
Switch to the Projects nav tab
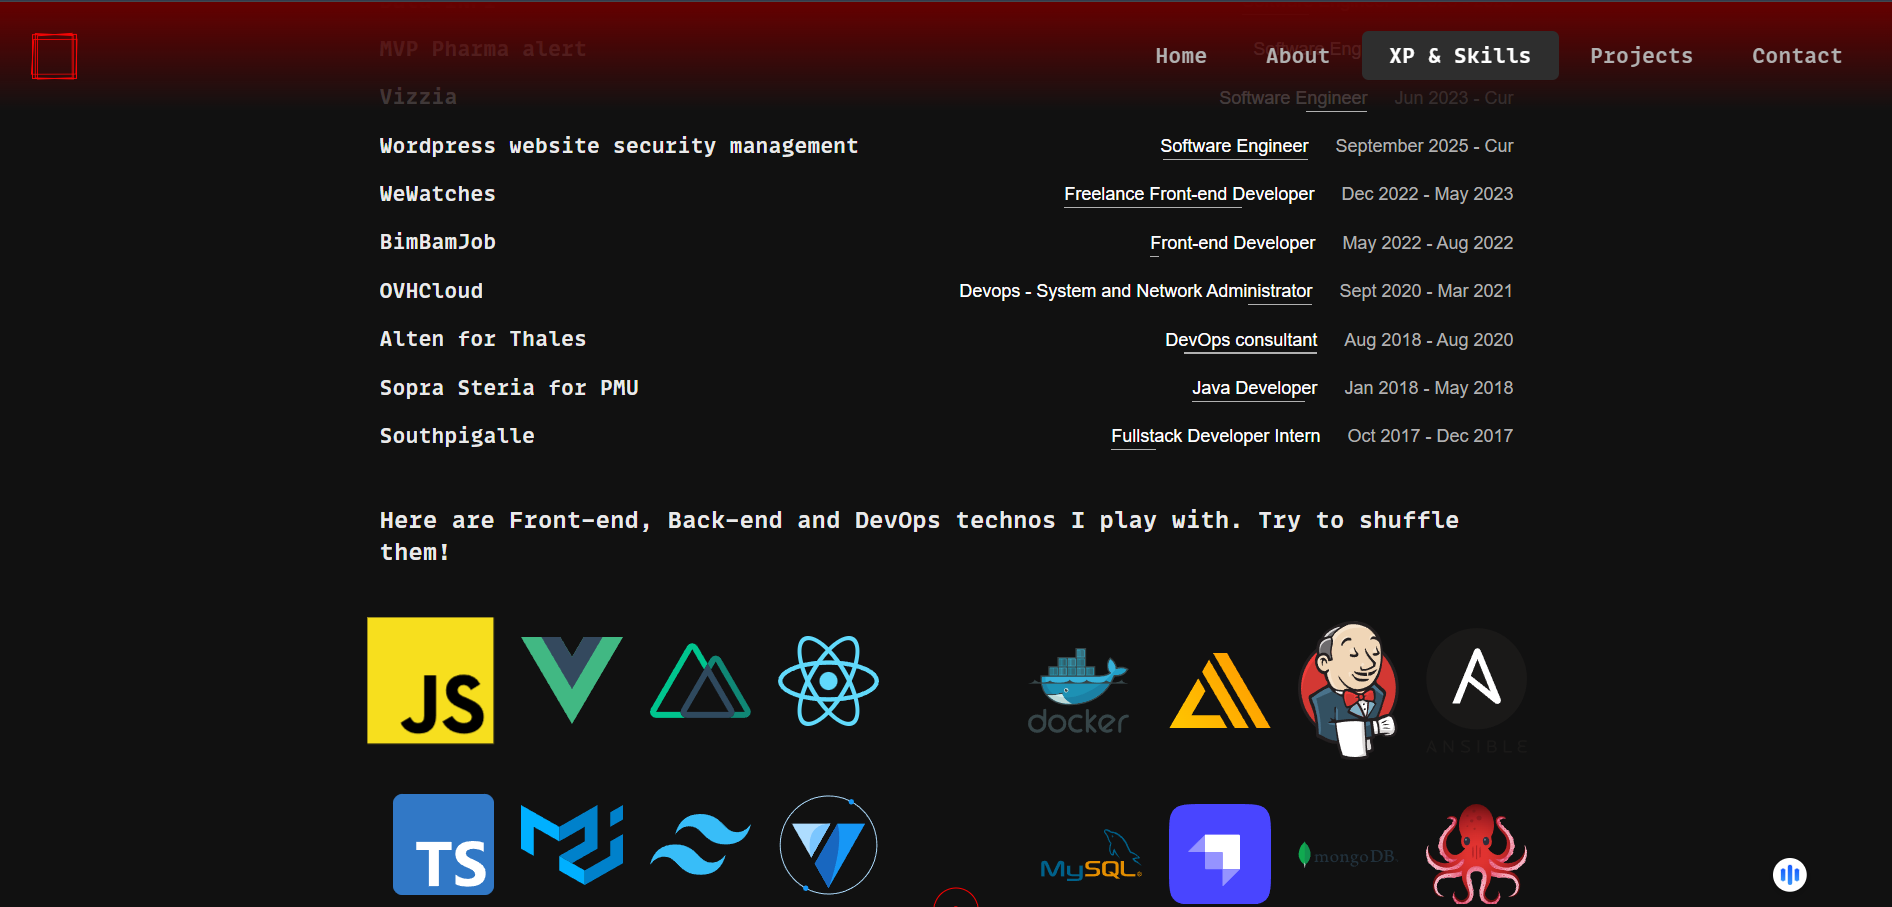pyautogui.click(x=1641, y=56)
